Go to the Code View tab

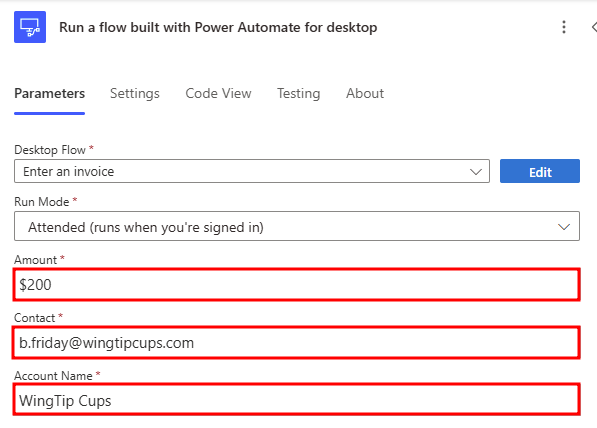tap(218, 93)
